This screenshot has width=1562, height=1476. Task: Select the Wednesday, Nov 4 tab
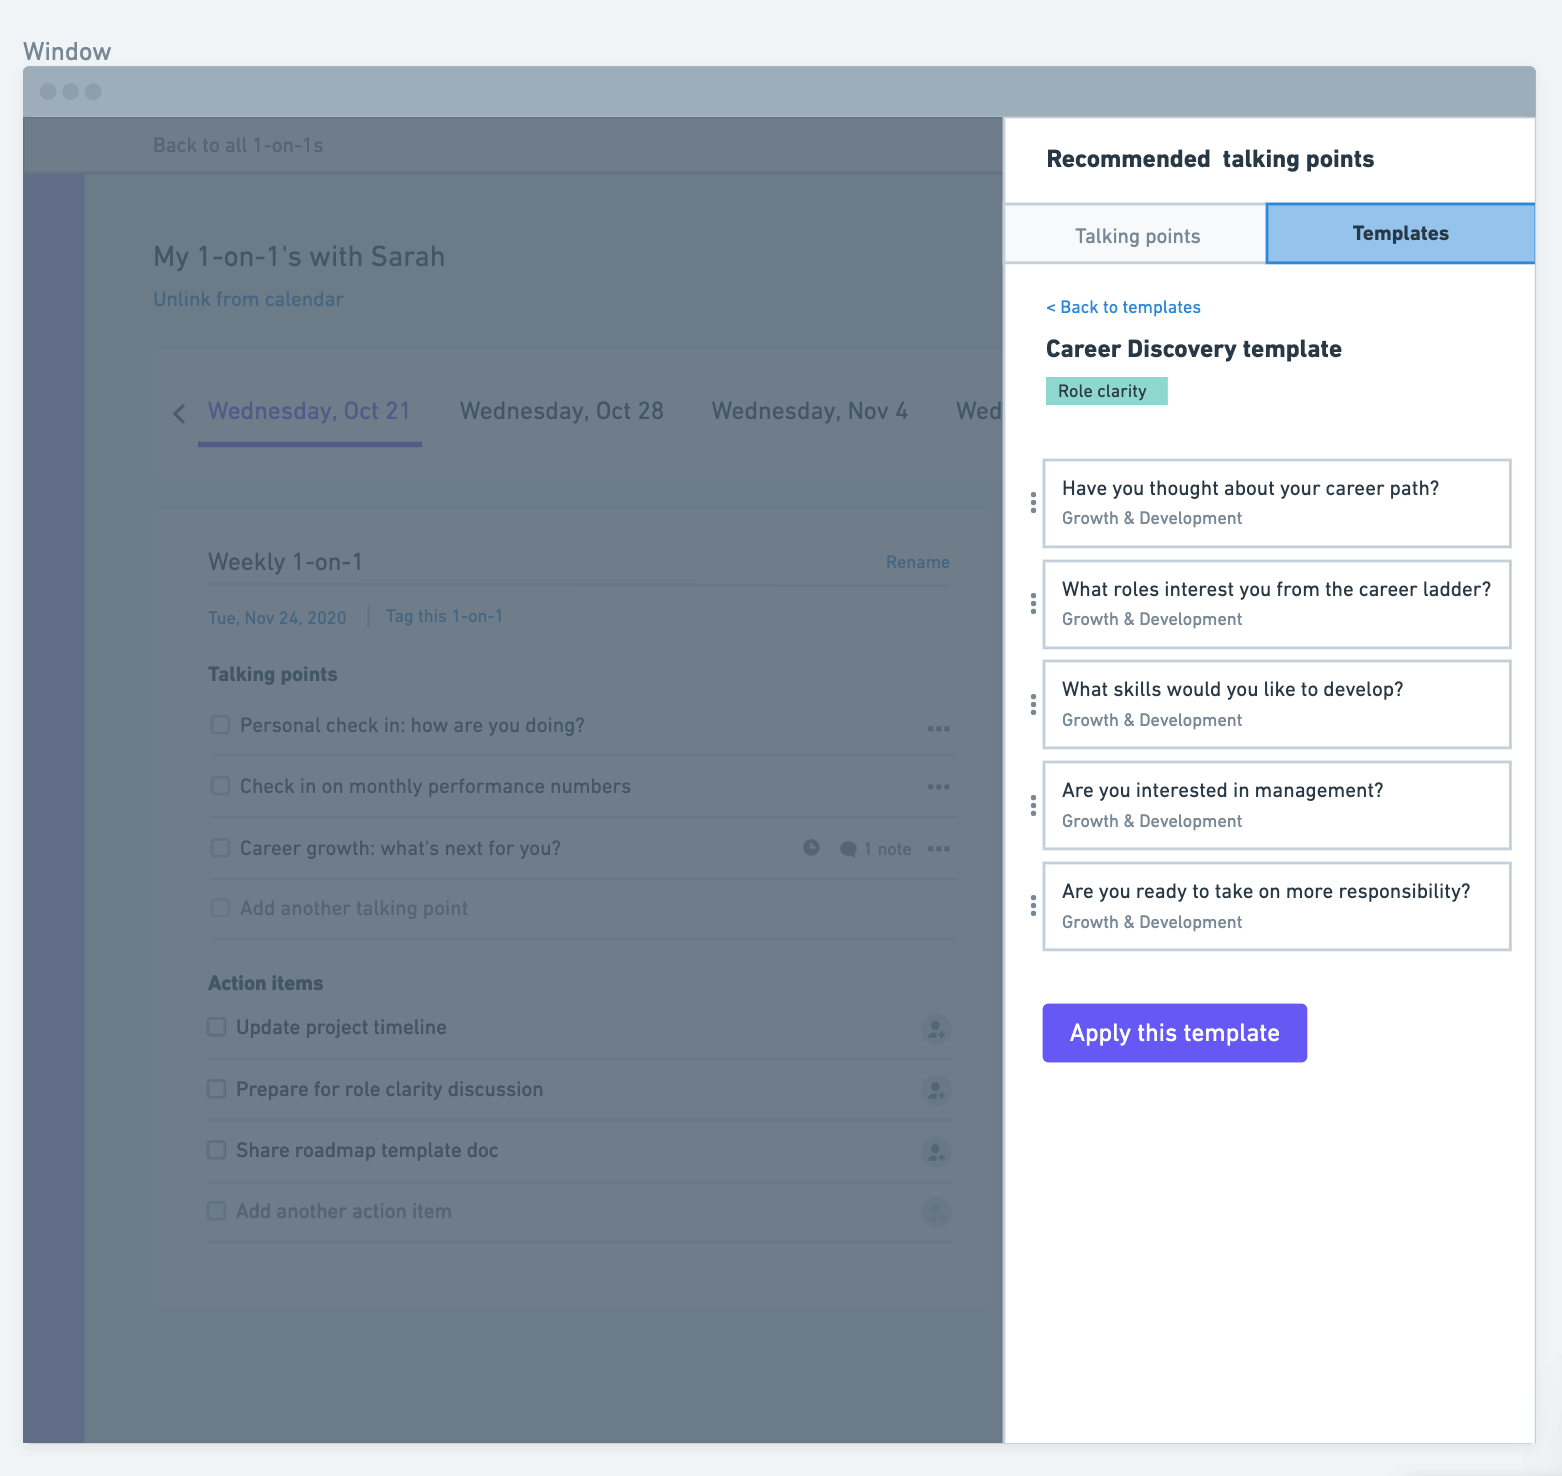click(809, 411)
